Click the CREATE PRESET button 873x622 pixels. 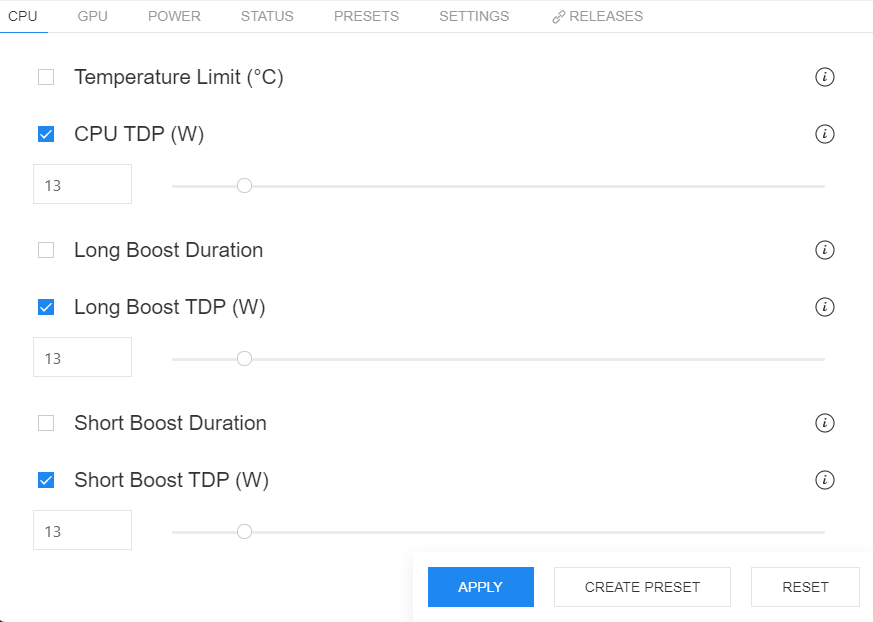point(642,587)
